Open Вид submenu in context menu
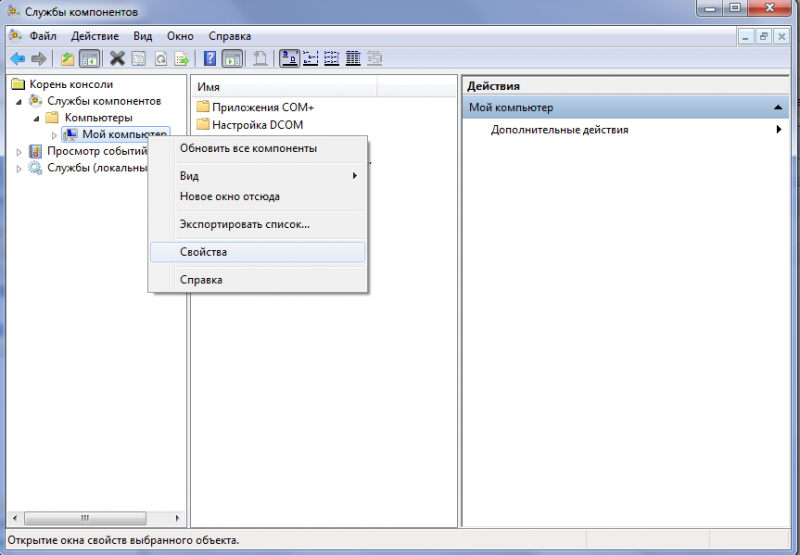The width and height of the screenshot is (800, 555). coord(258,176)
